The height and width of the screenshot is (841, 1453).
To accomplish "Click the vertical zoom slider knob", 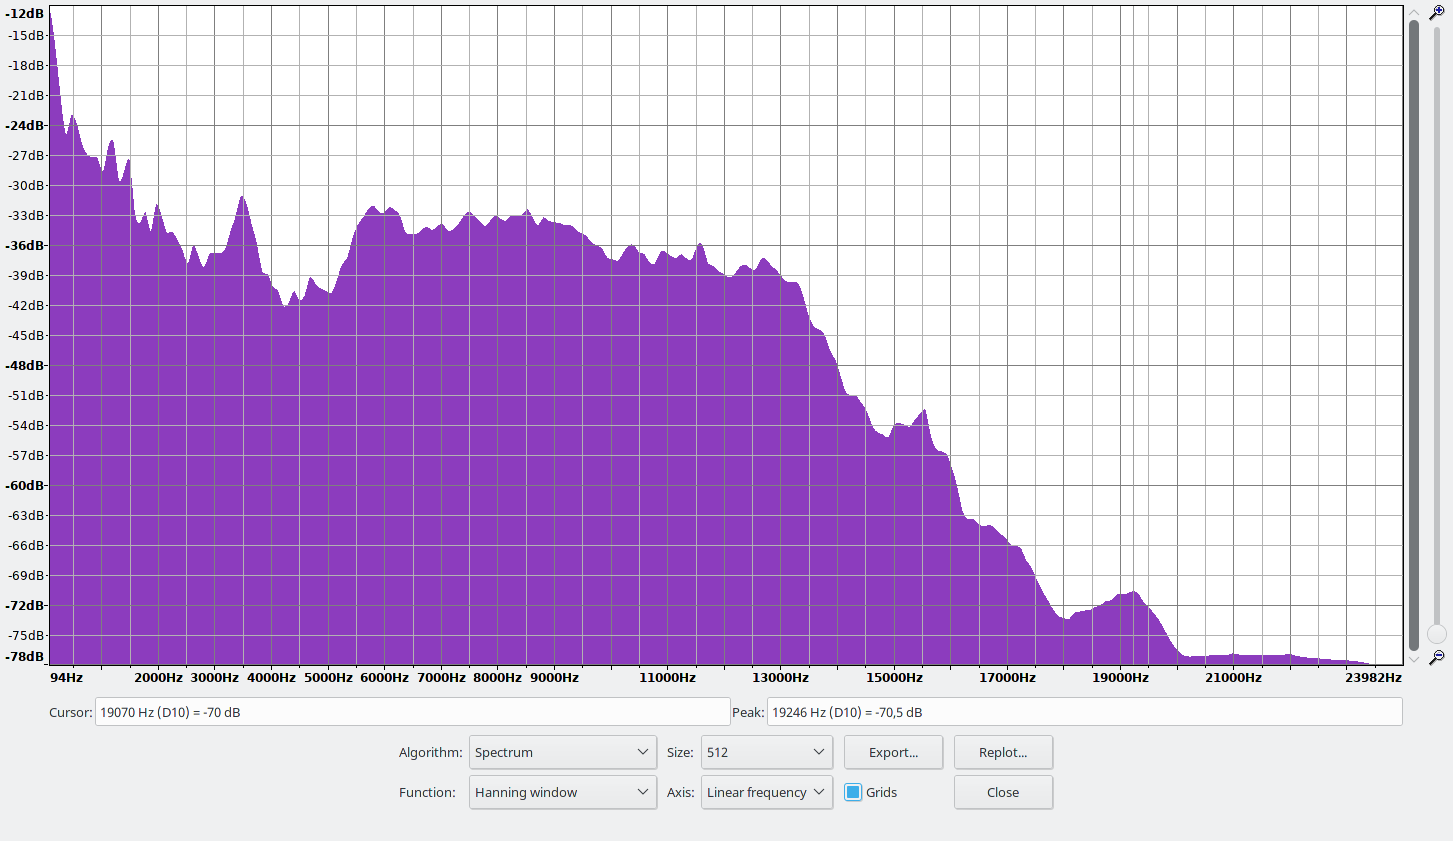I will coord(1437,634).
